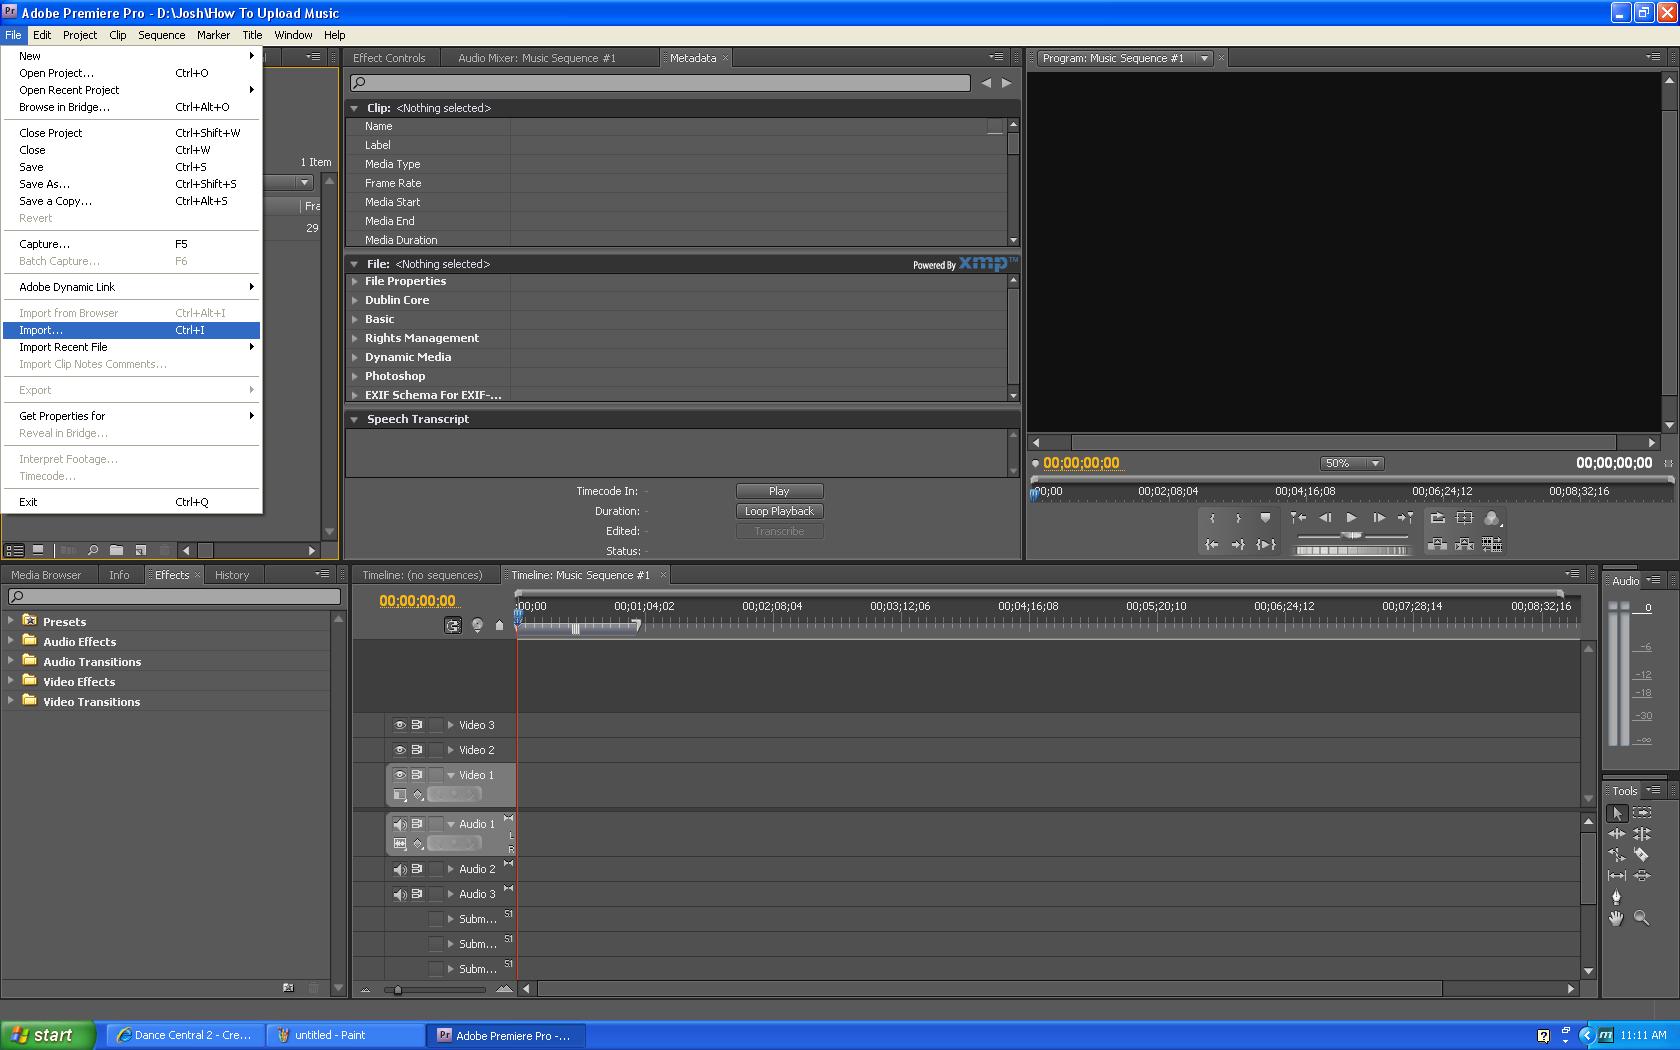The image size is (1680, 1050).
Task: Select the Ripple Edit tool
Action: click(x=1617, y=834)
